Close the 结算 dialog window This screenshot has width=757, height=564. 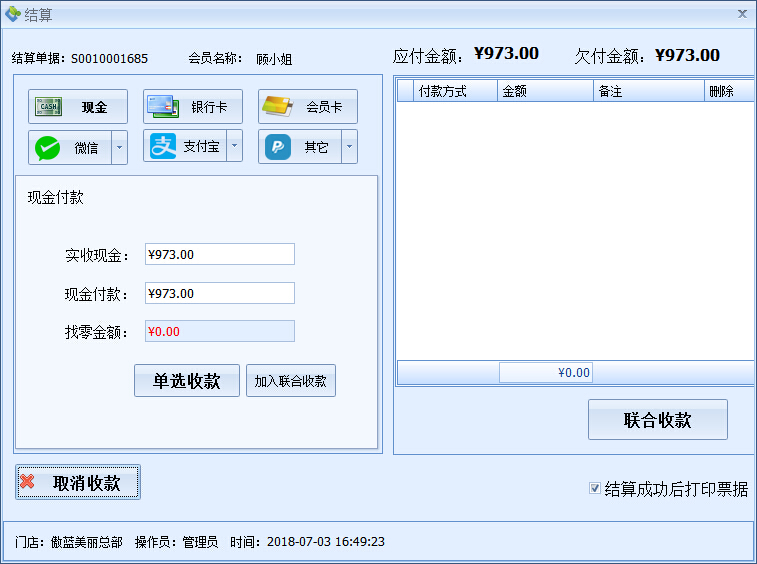pyautogui.click(x=742, y=14)
